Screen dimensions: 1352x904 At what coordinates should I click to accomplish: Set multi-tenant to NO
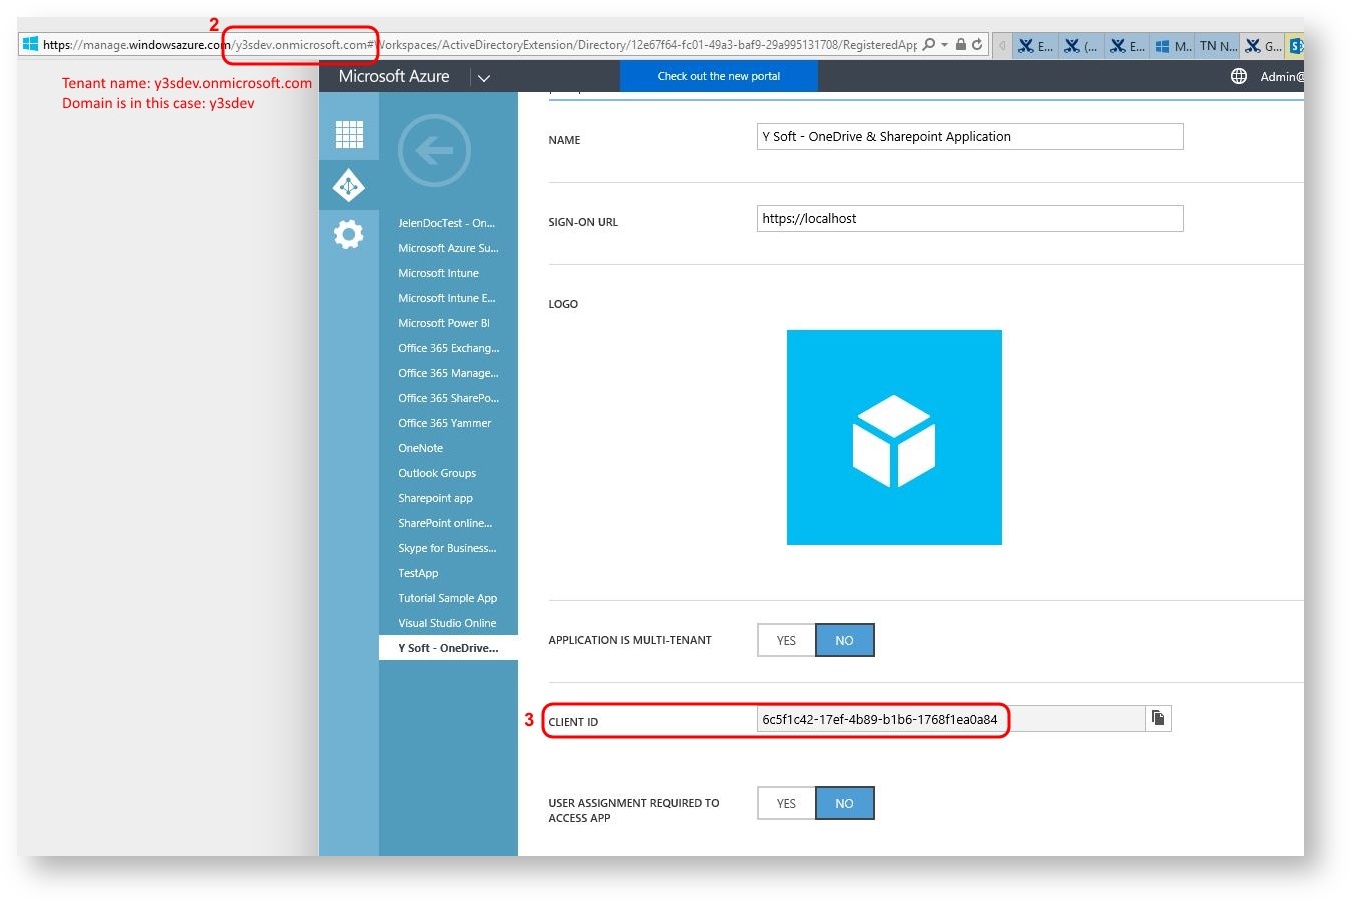click(845, 640)
